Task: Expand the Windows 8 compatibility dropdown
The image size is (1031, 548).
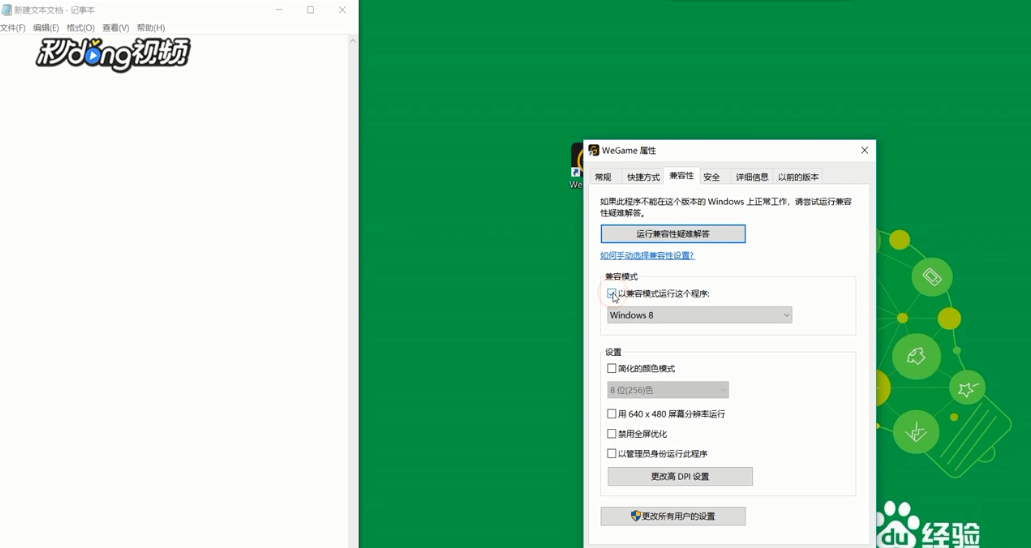Action: (x=699, y=315)
